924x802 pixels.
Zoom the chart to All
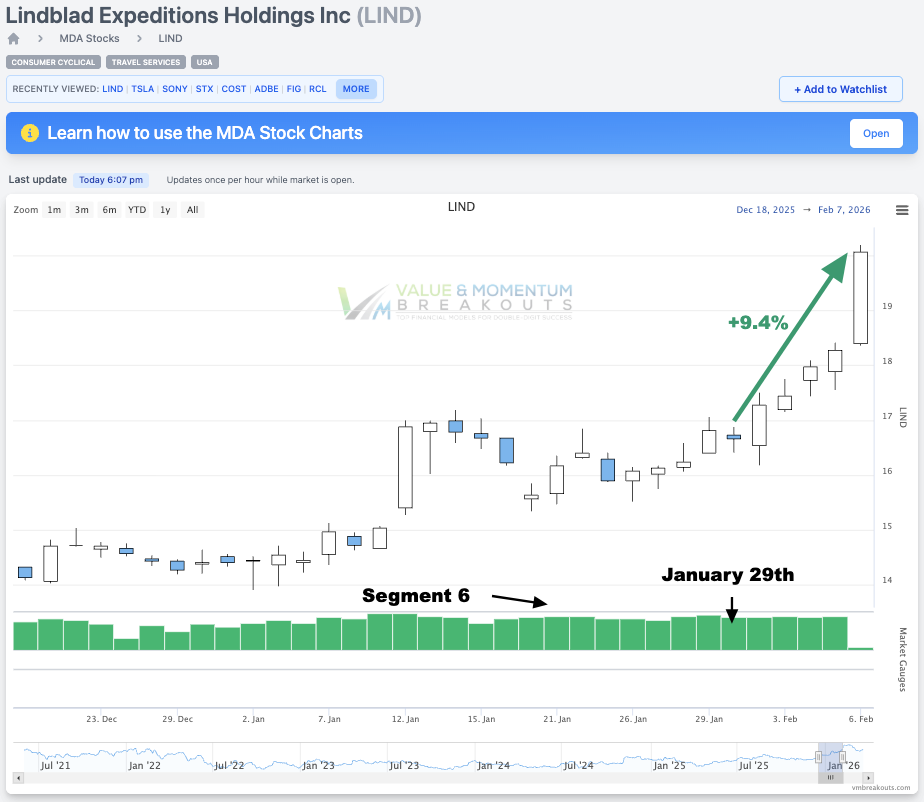(192, 210)
